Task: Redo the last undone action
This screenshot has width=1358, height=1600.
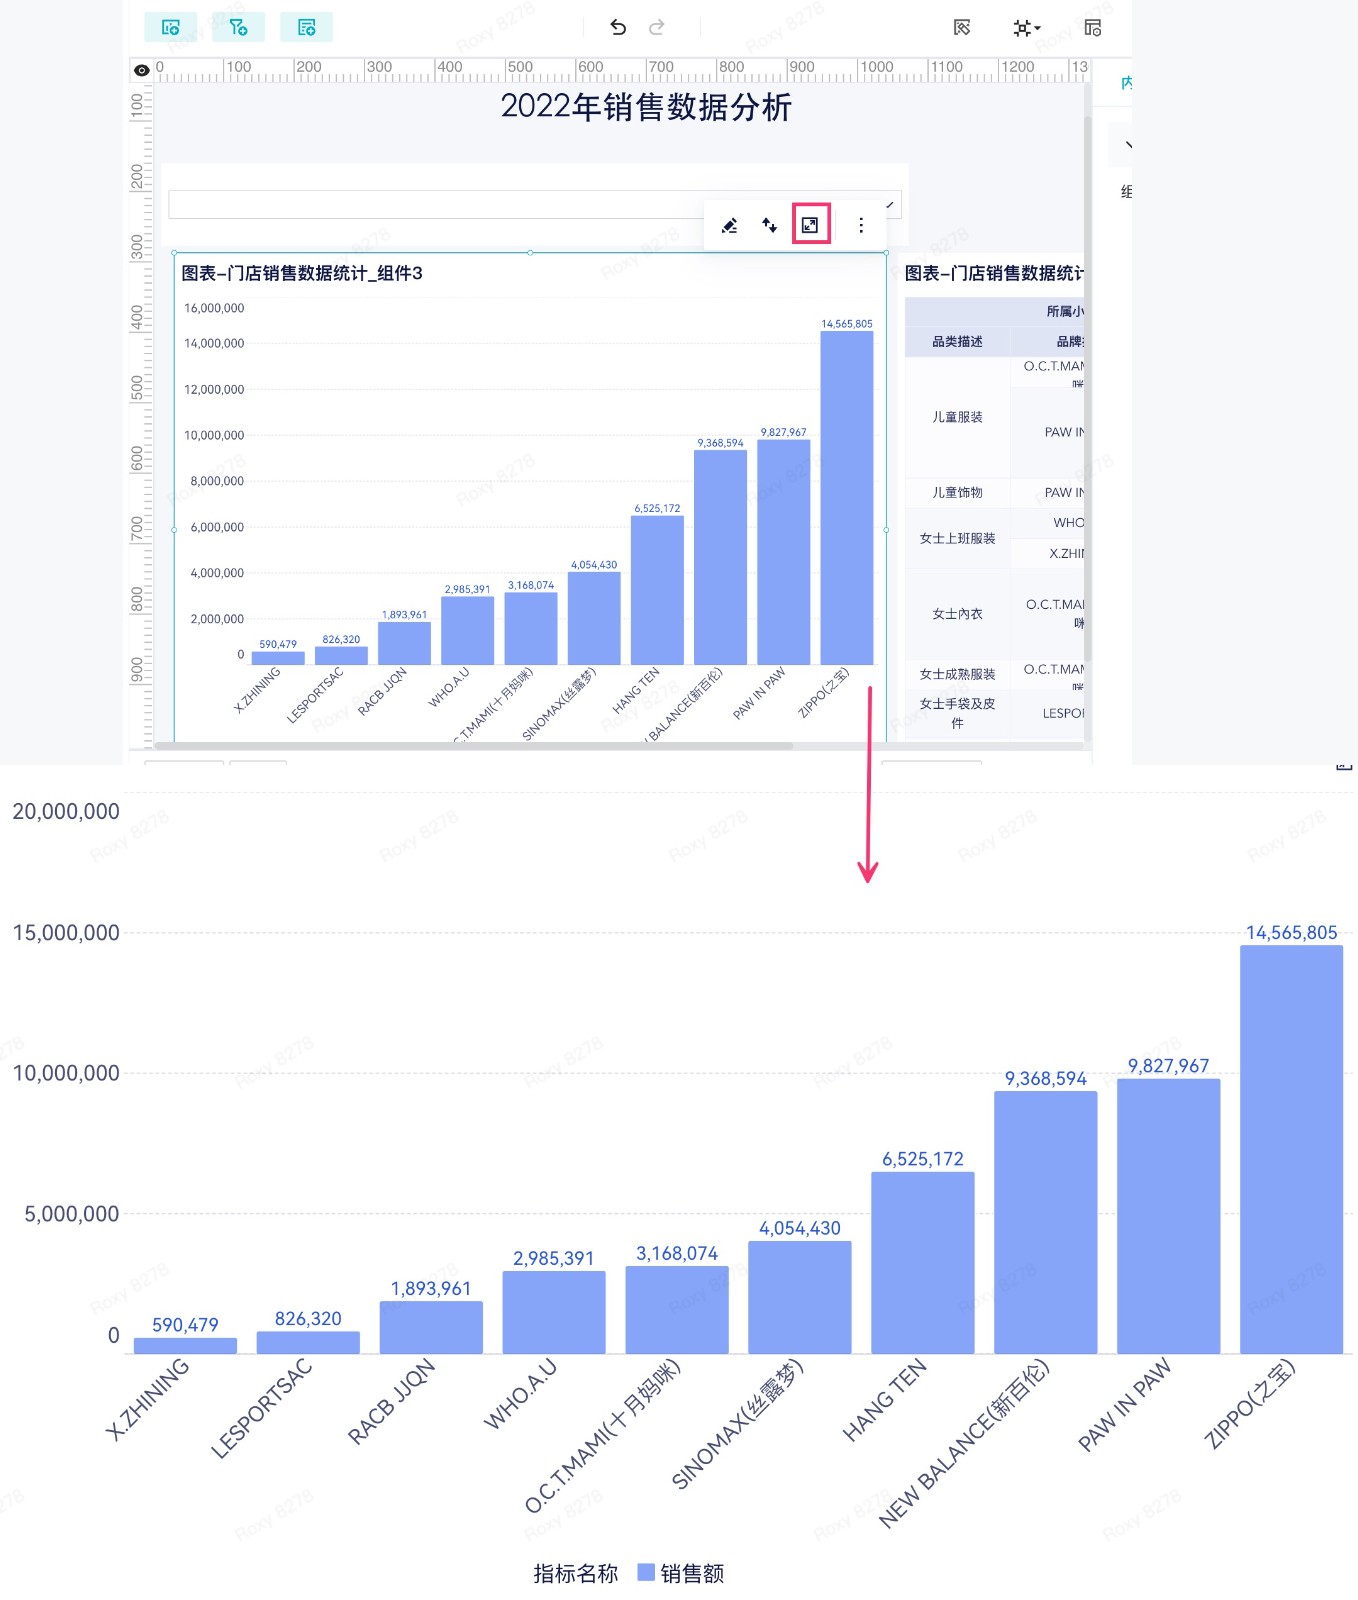Action: point(657,27)
